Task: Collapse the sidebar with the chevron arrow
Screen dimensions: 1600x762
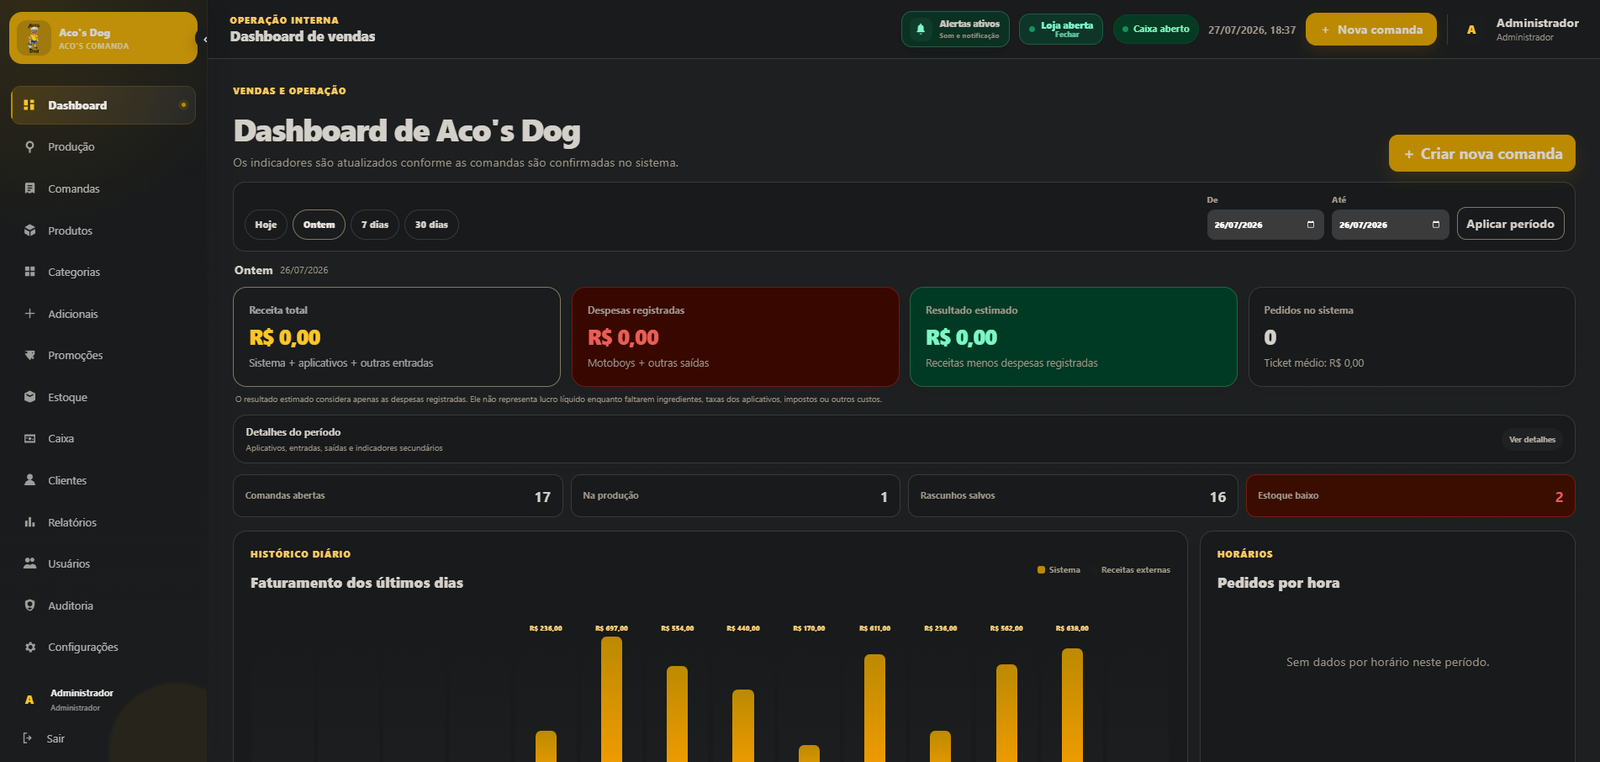Action: 205,39
